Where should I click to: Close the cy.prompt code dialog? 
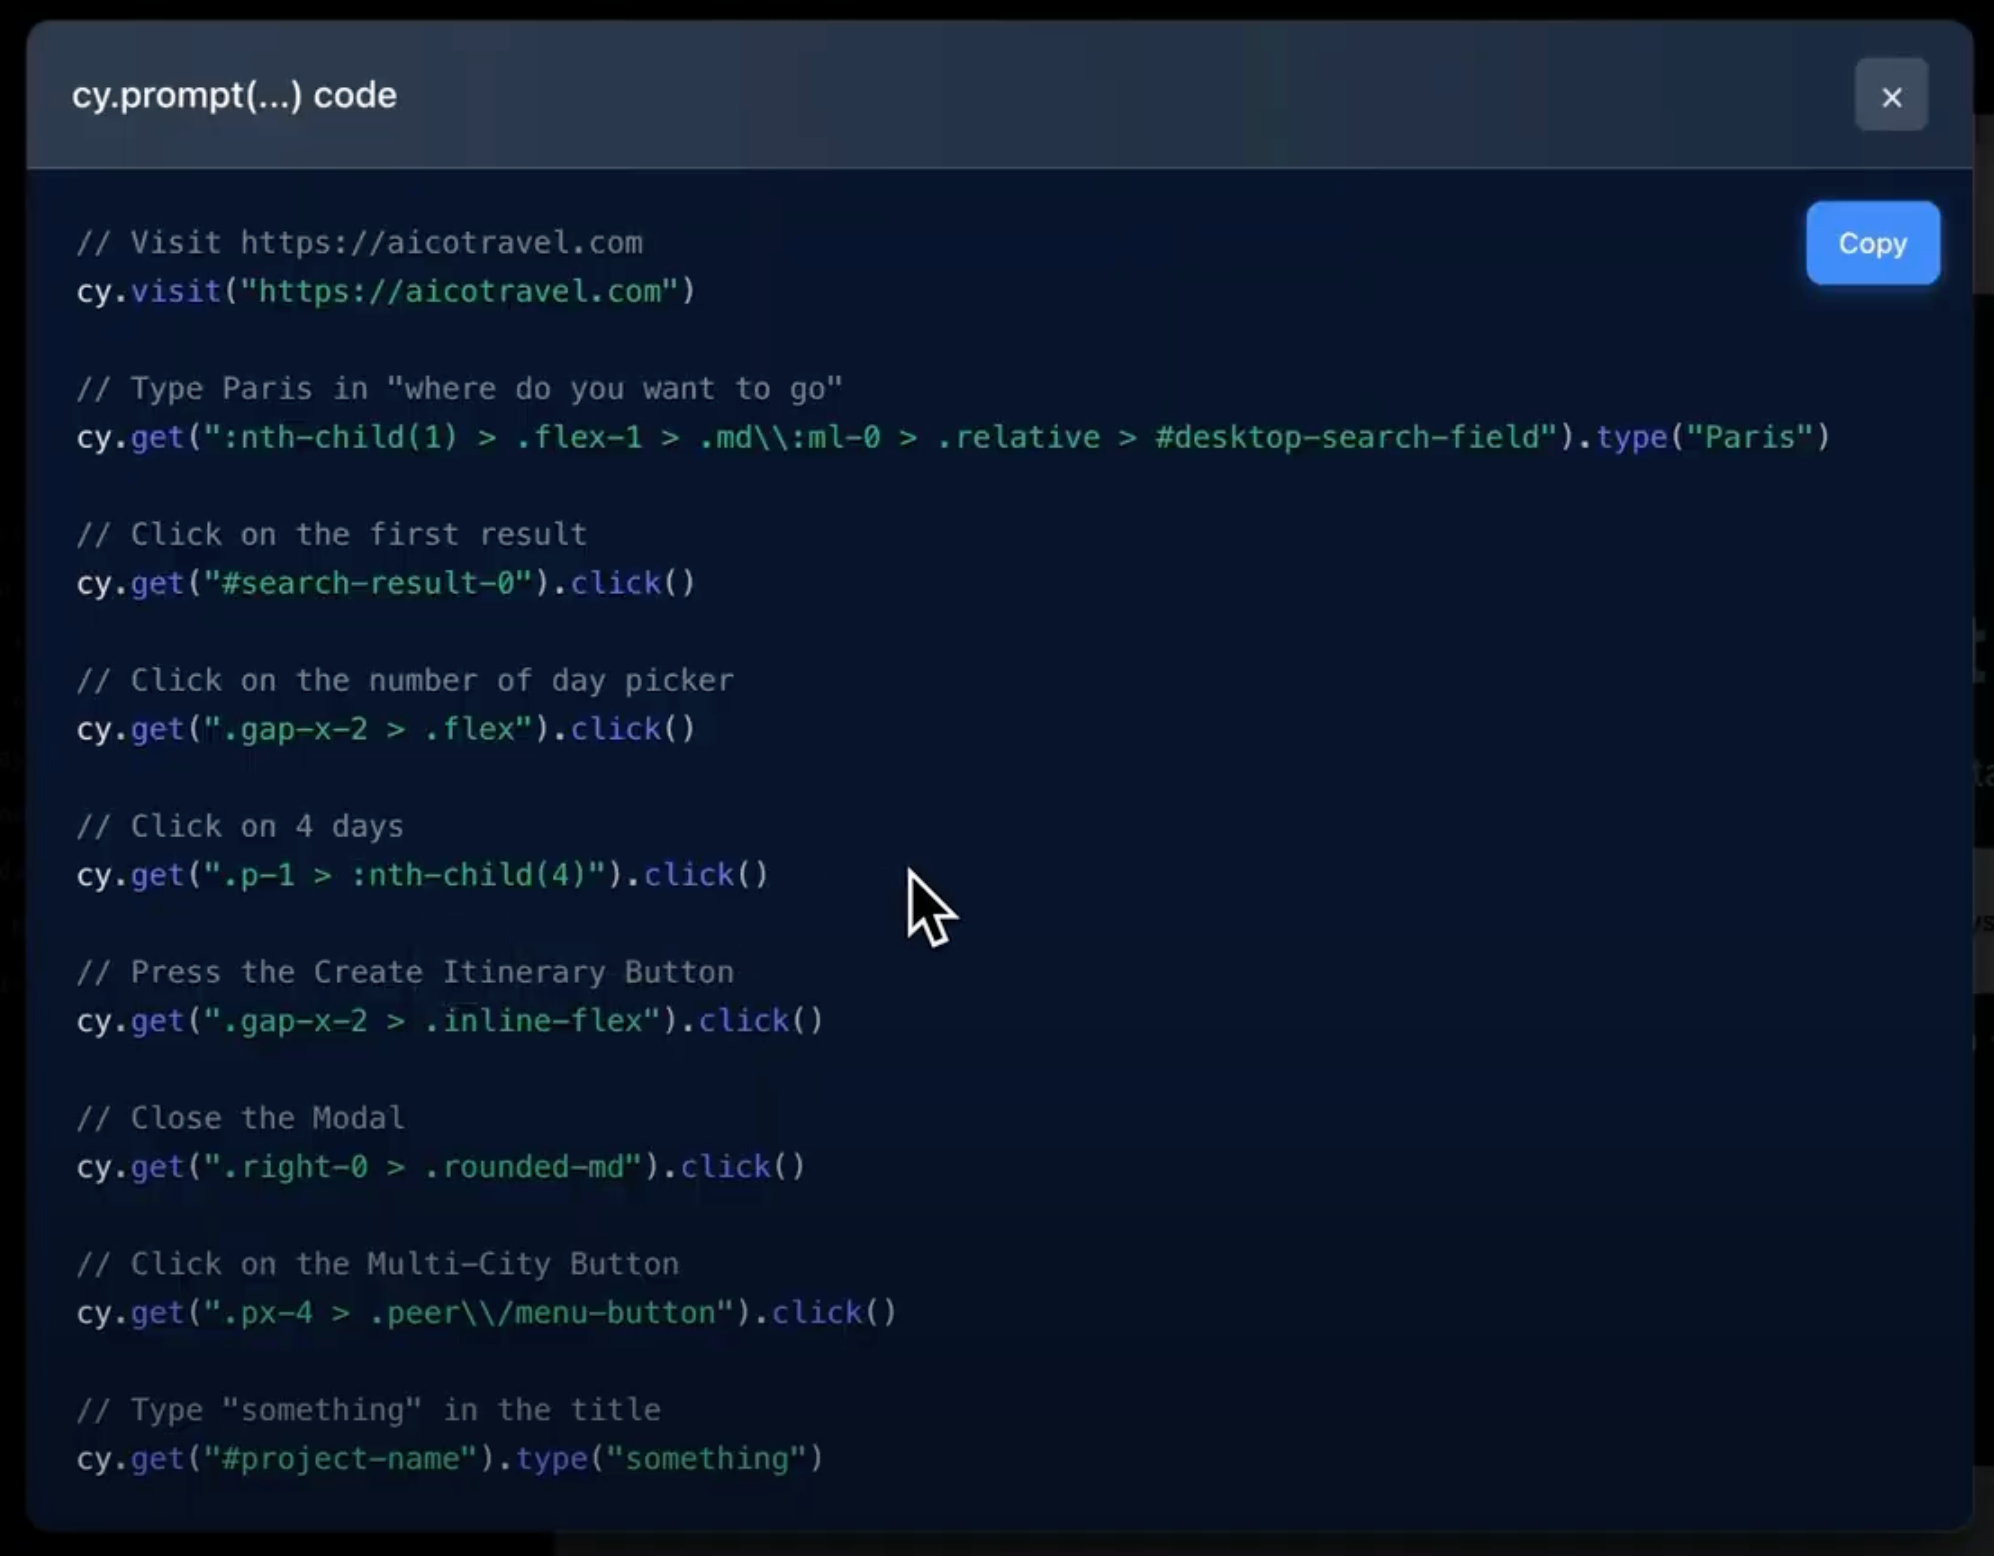pos(1890,95)
